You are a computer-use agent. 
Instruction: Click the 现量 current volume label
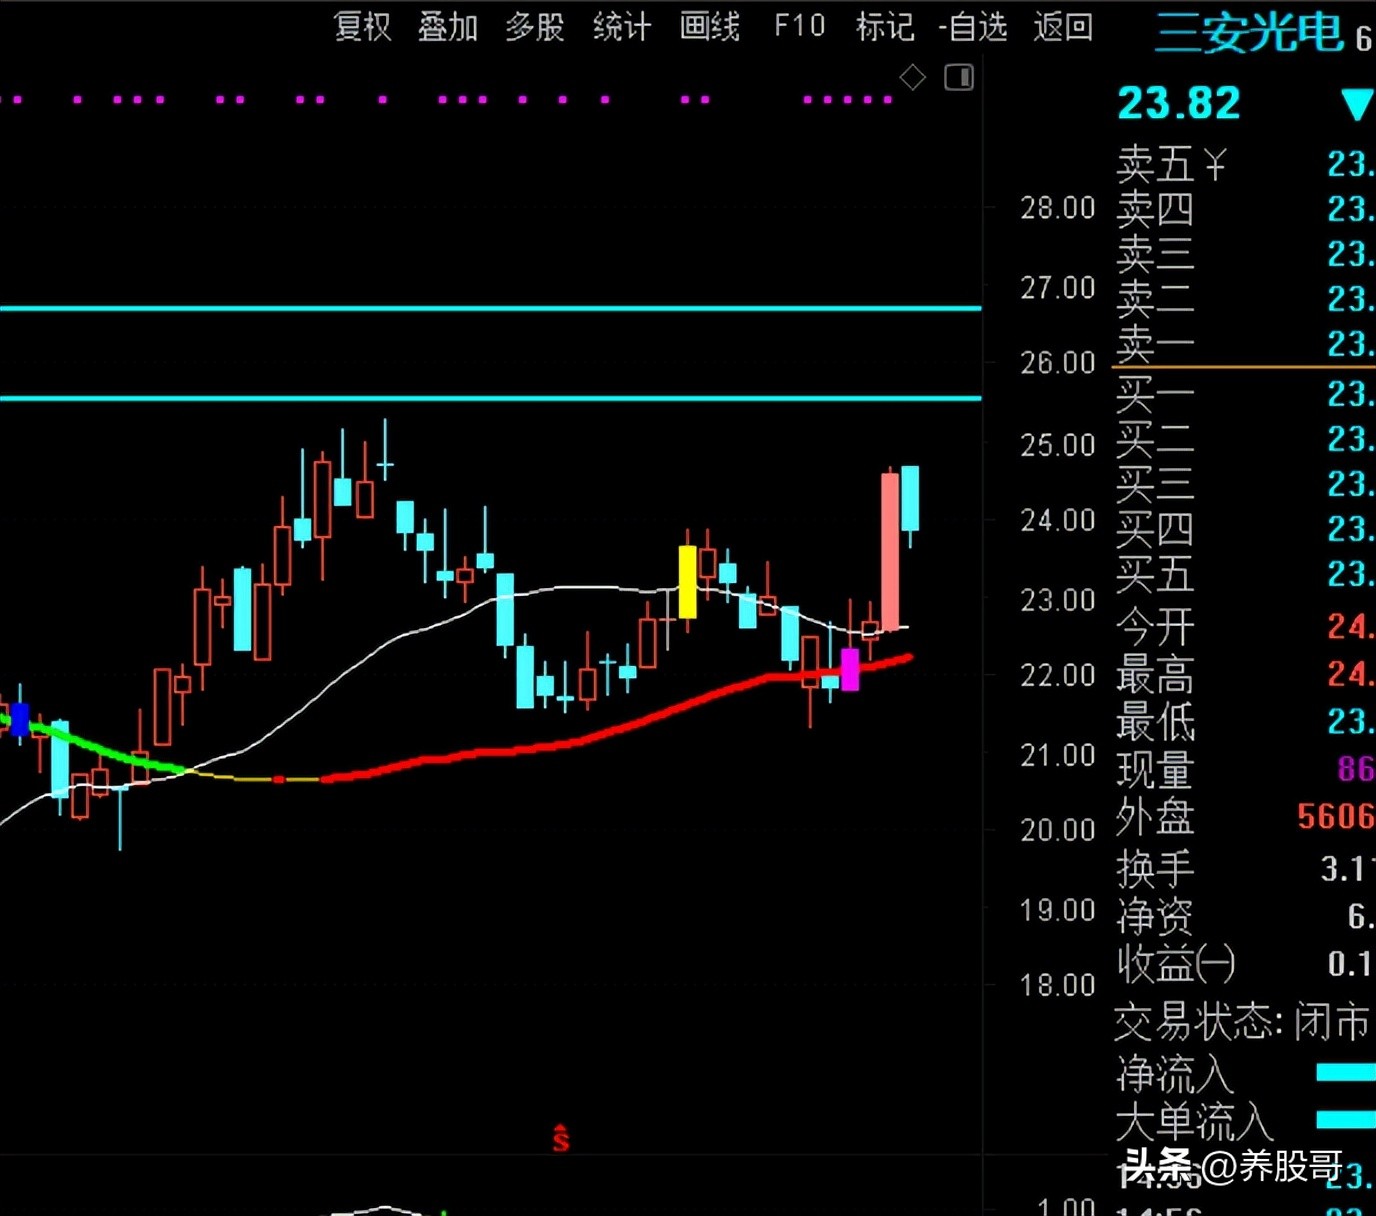(x=1155, y=770)
